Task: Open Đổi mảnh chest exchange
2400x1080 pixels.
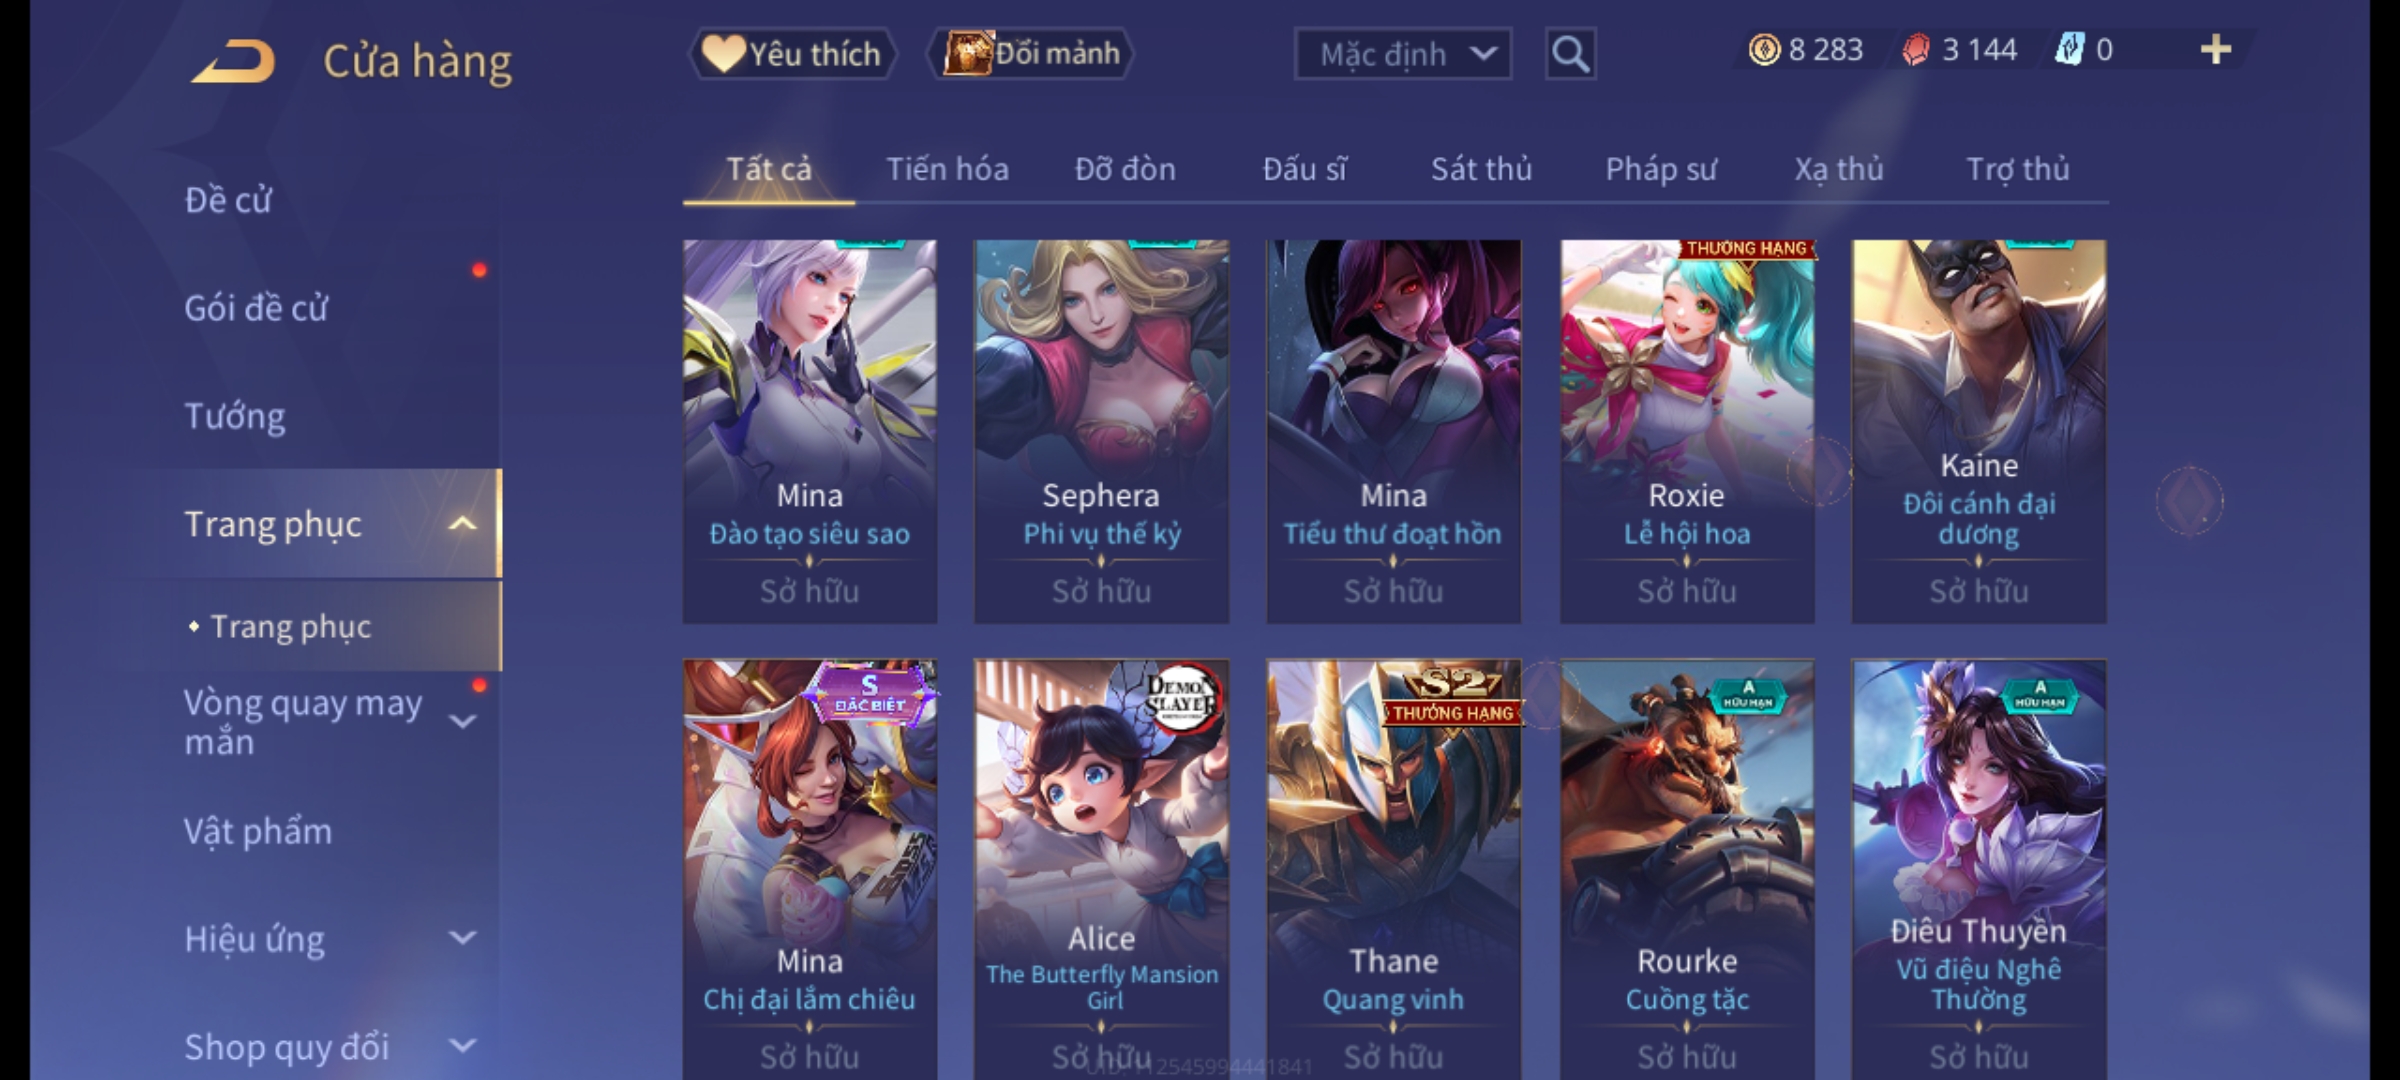Action: point(1031,54)
